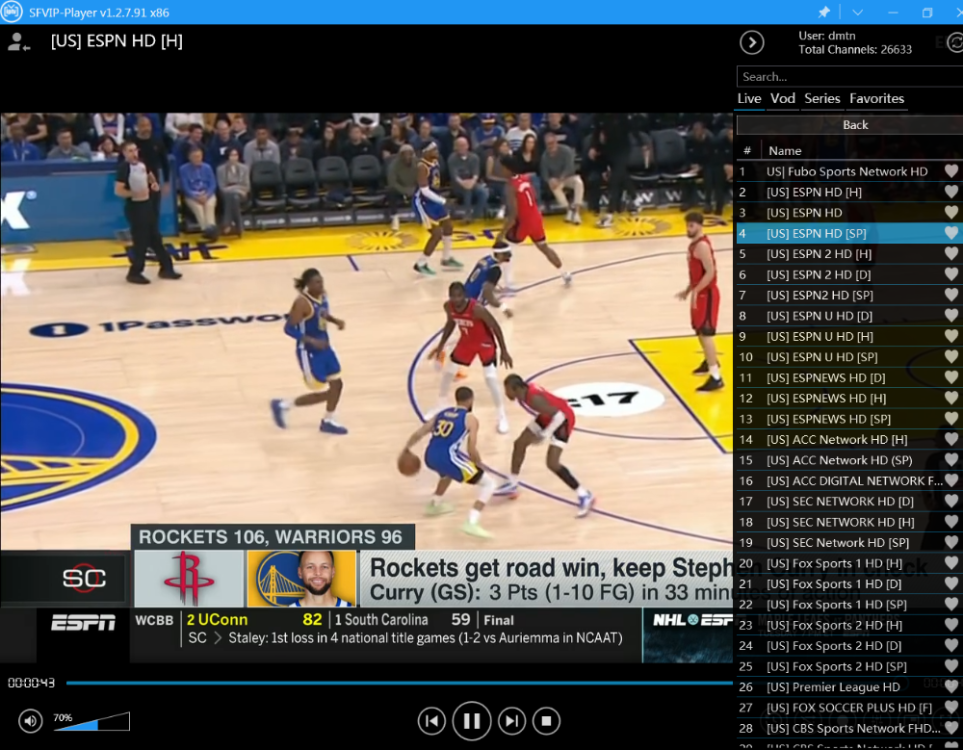The height and width of the screenshot is (750, 963).
Task: Skip to the previous channel
Action: coord(432,721)
